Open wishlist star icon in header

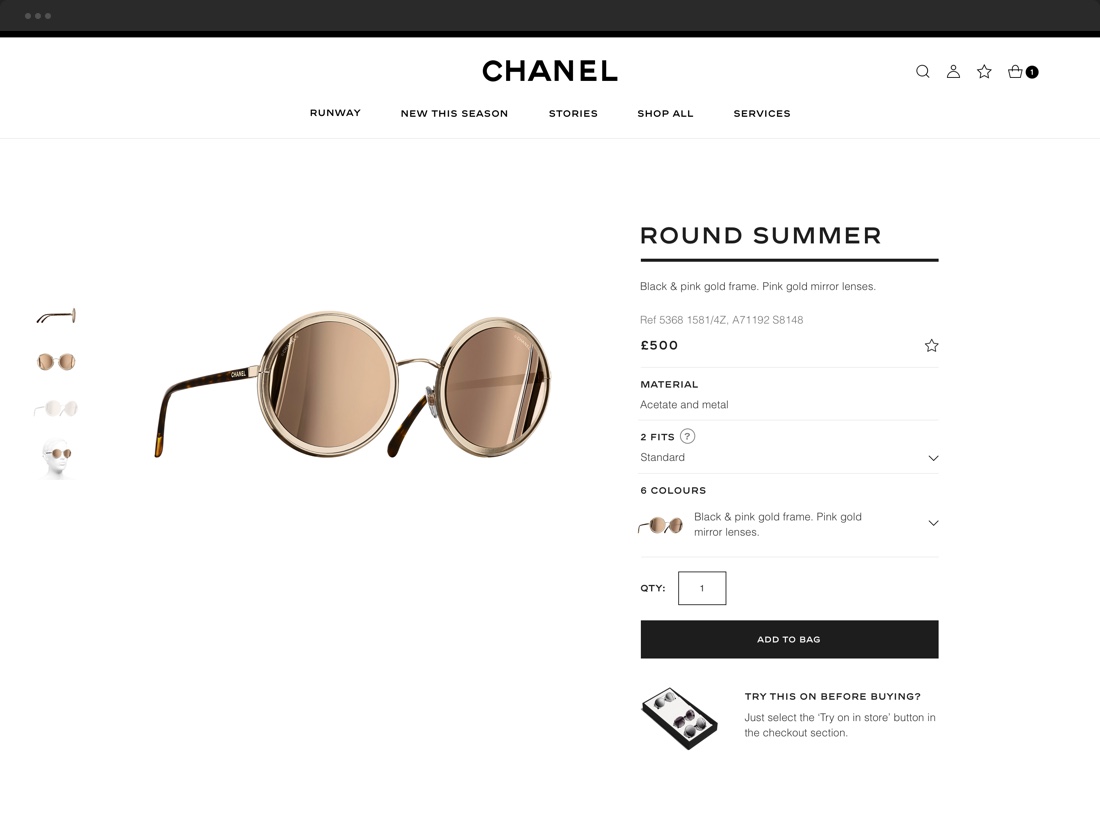click(984, 72)
